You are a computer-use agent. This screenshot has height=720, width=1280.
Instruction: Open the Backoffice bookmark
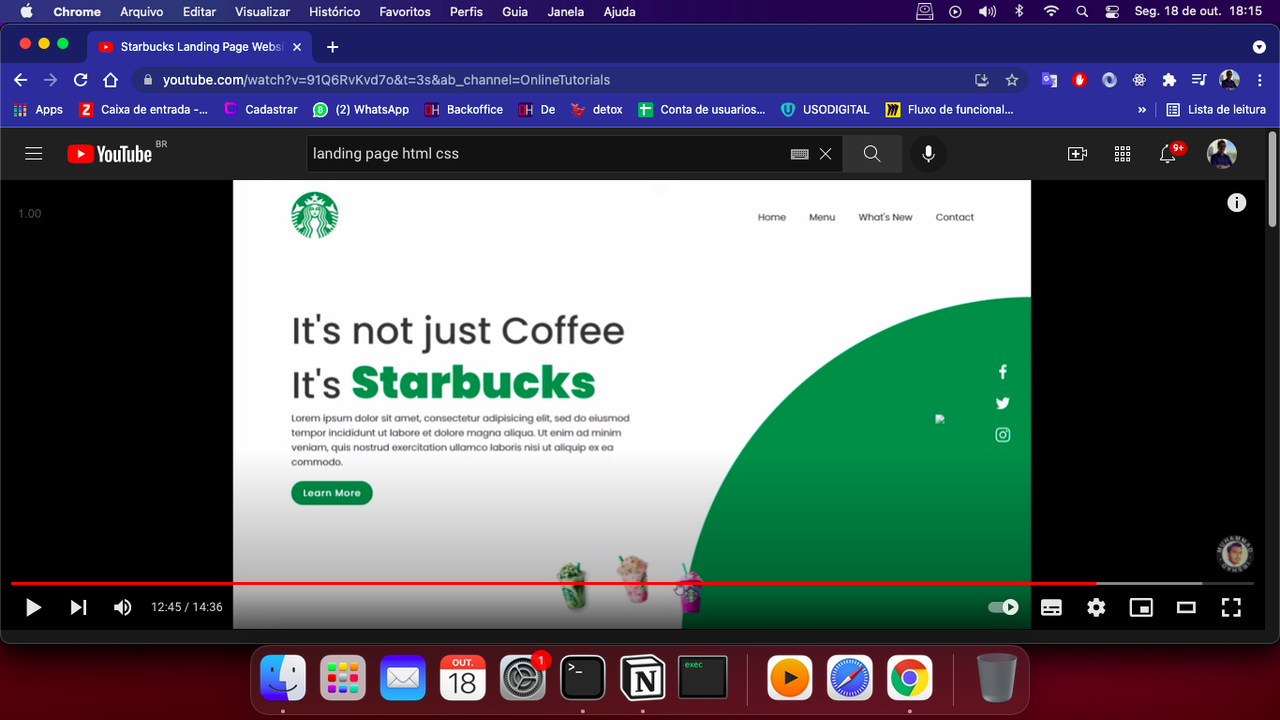(464, 110)
